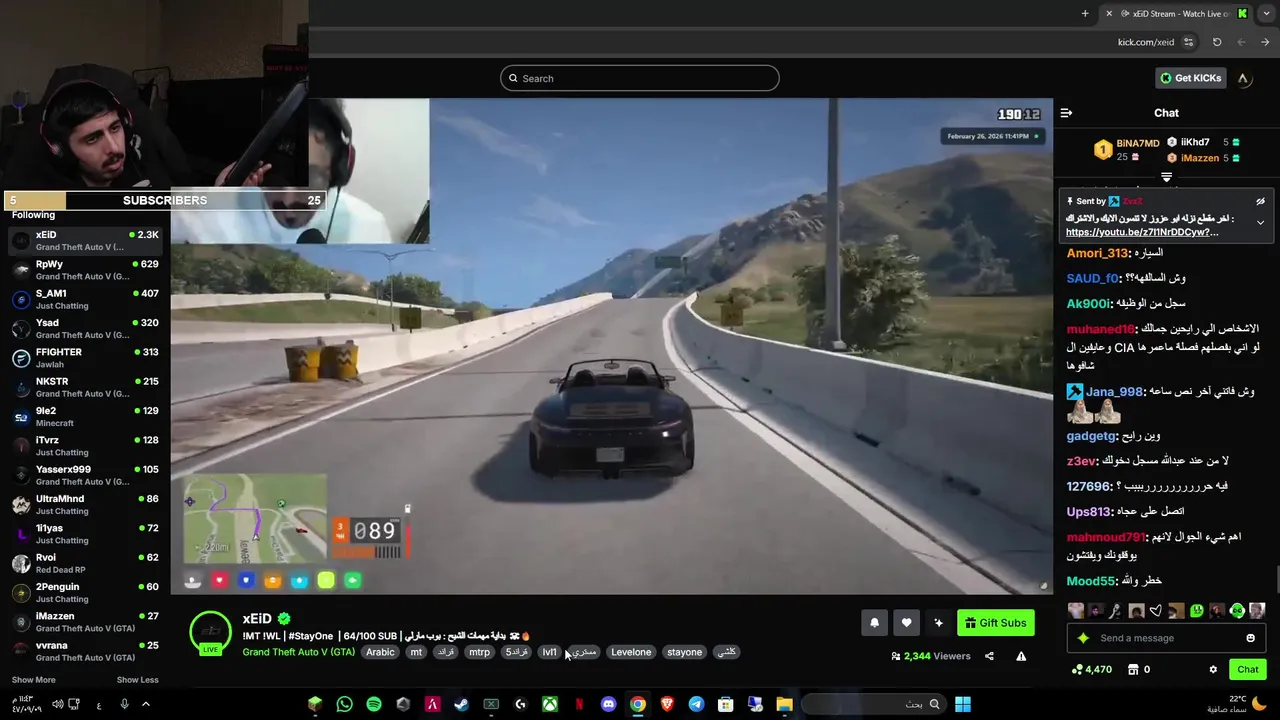Viewport: 1280px width, 720px height.
Task: Hide the pinned message with the eye icon
Action: coord(1261,201)
